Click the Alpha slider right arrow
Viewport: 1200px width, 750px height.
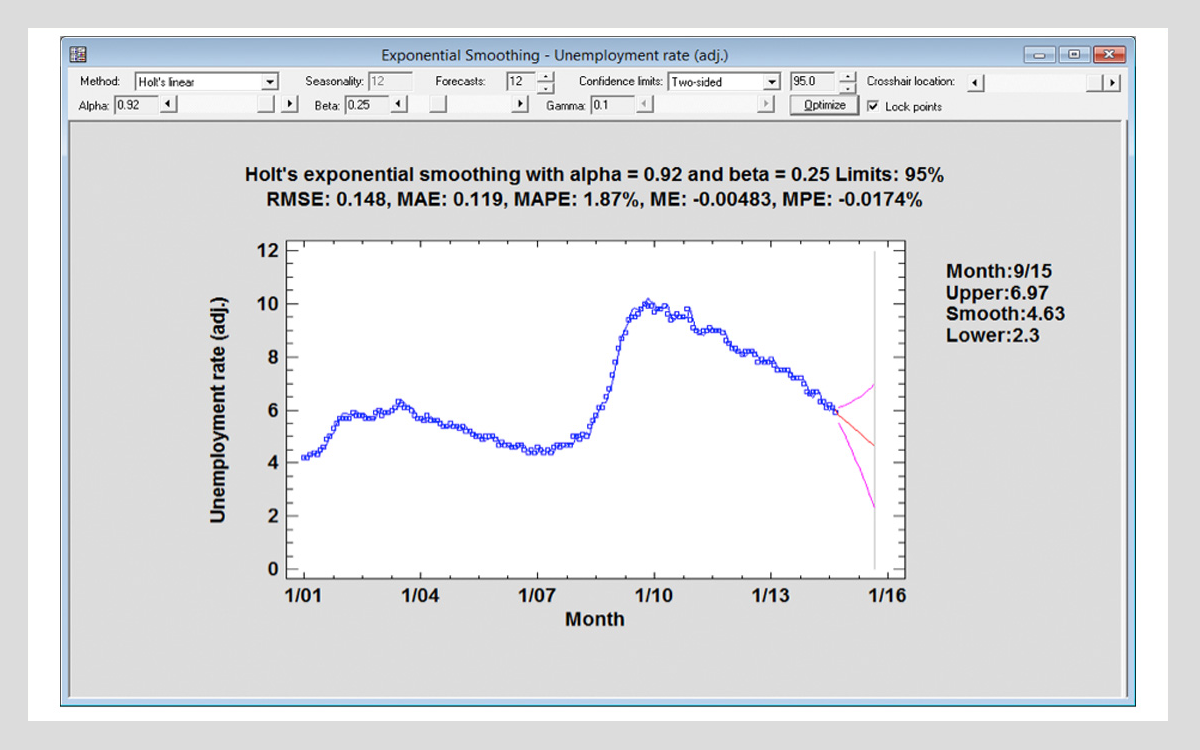pos(290,104)
